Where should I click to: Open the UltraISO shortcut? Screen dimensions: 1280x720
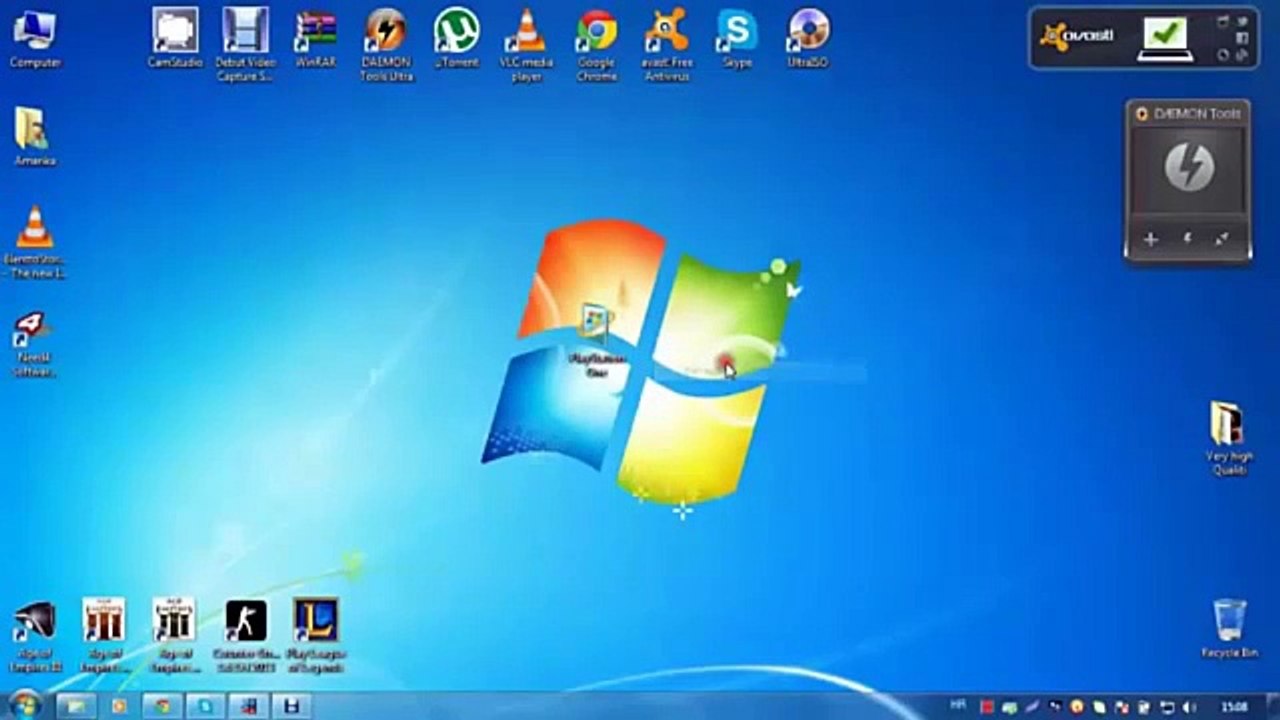coord(808,38)
